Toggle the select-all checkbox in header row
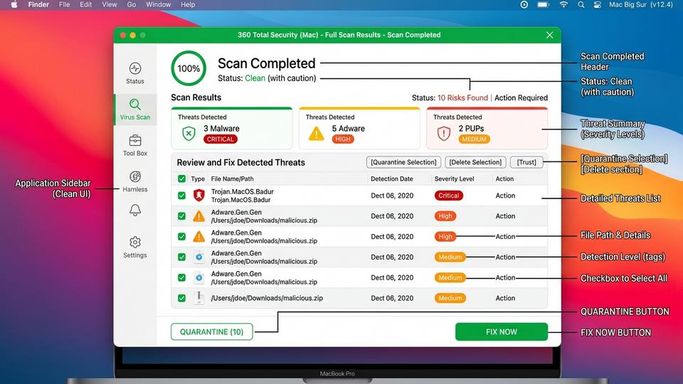 point(182,179)
